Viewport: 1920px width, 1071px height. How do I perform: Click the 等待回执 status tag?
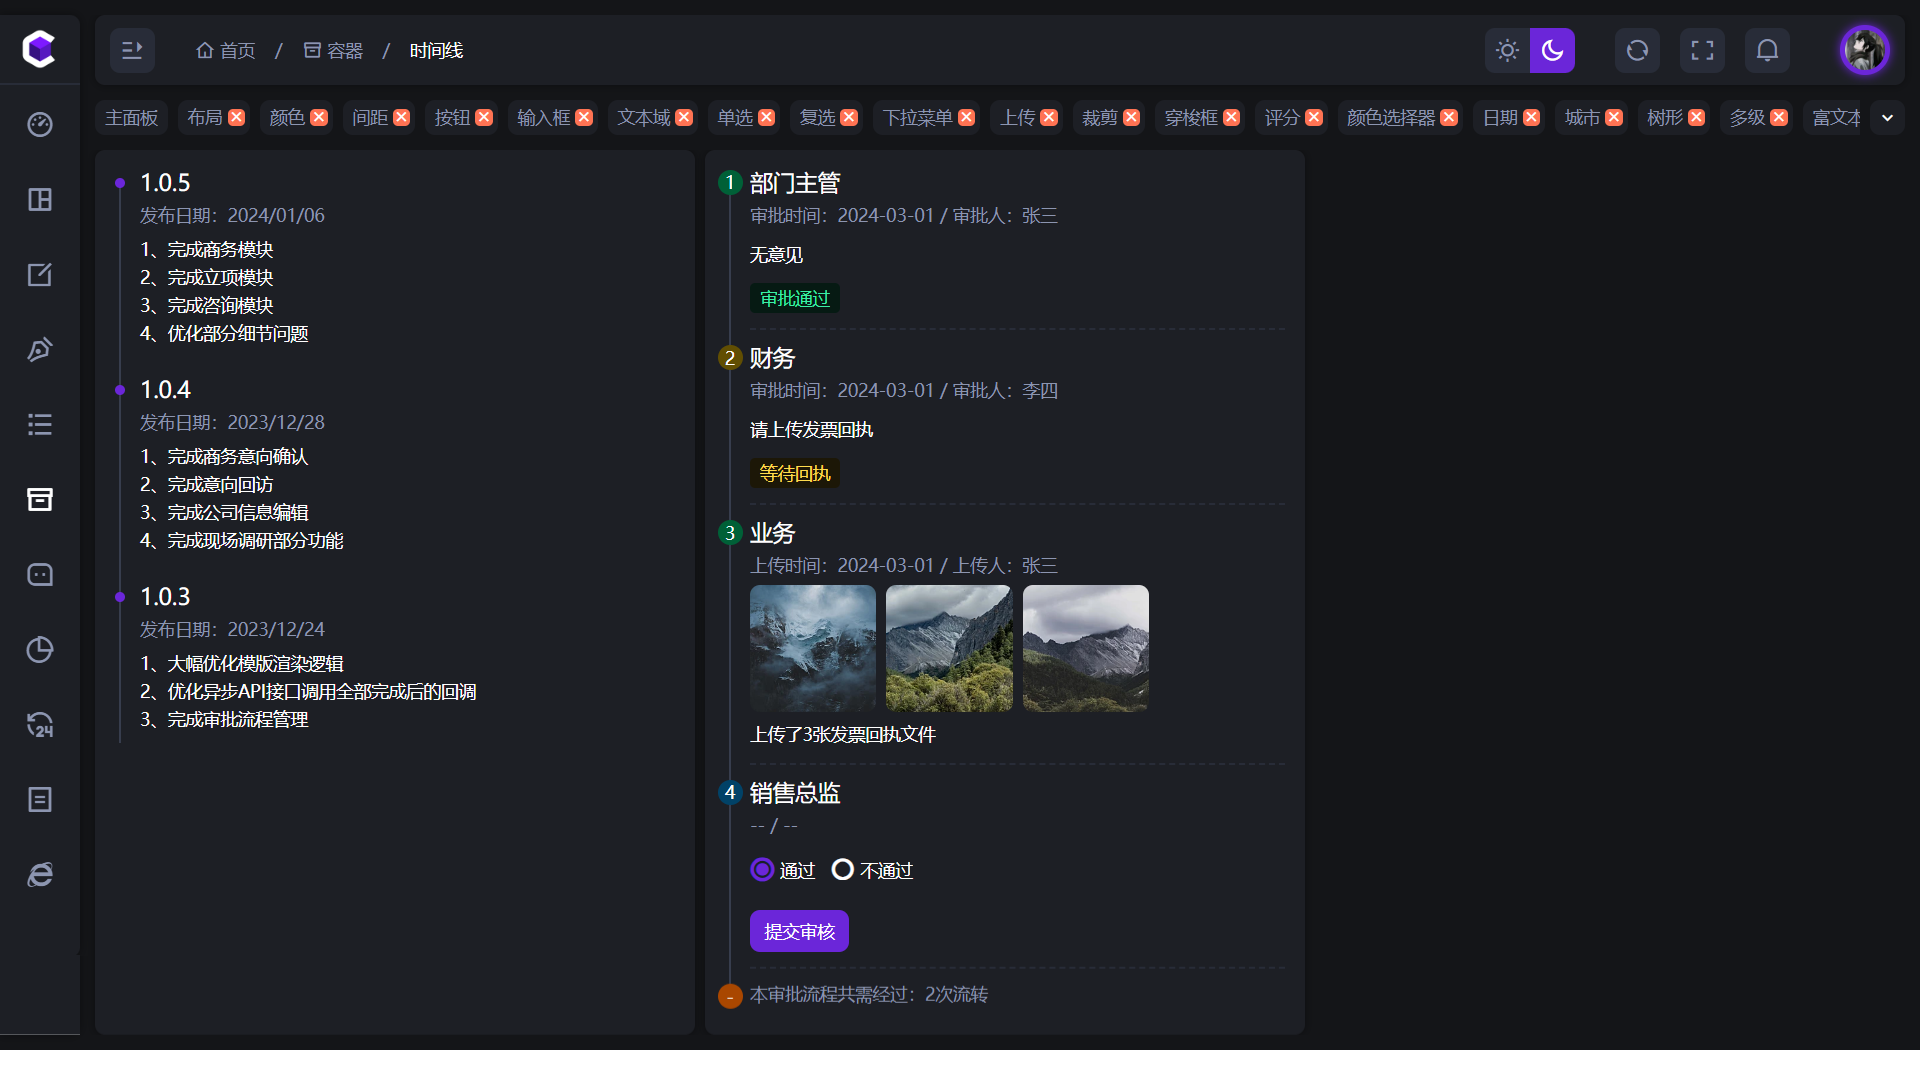point(795,473)
